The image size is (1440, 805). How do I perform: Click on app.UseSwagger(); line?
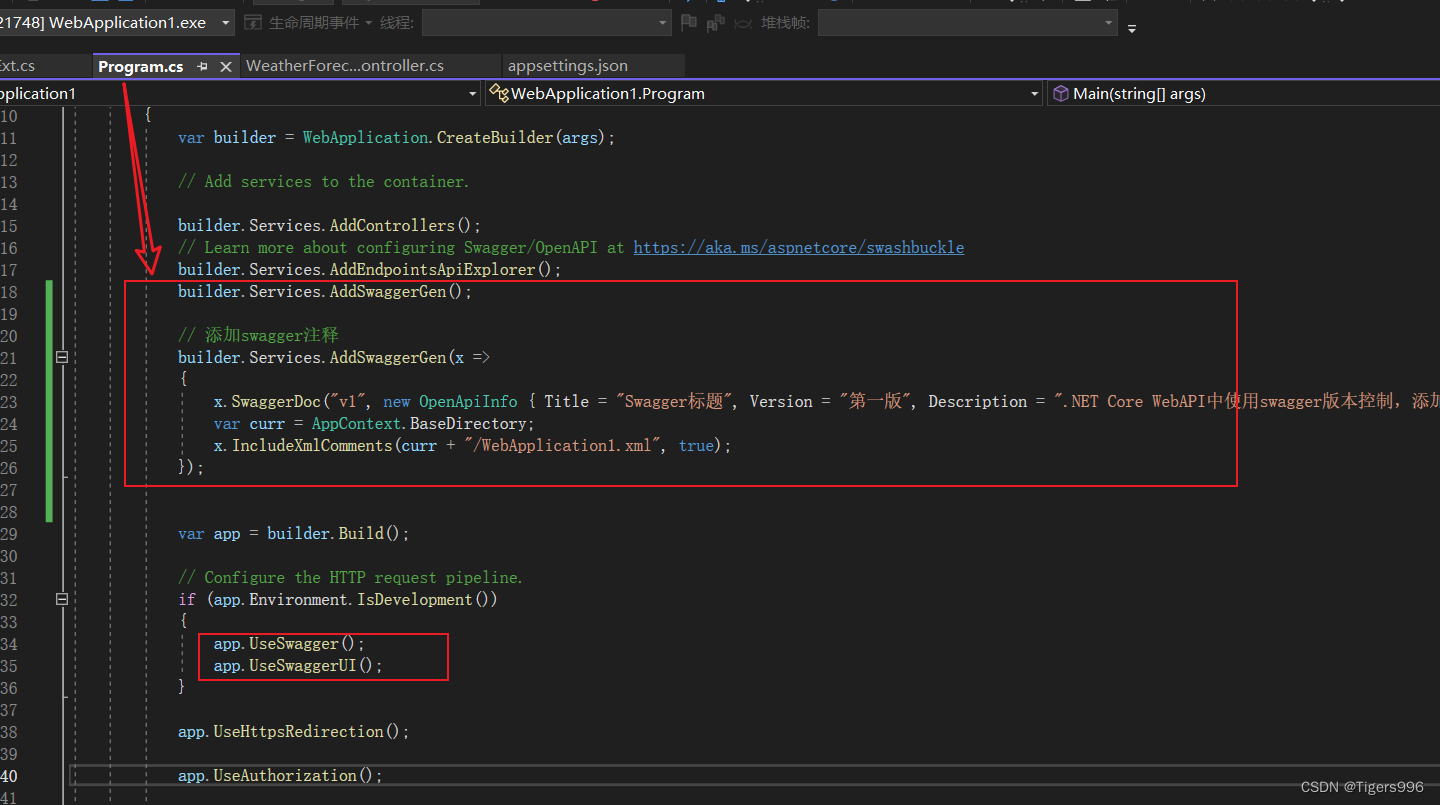(290, 643)
